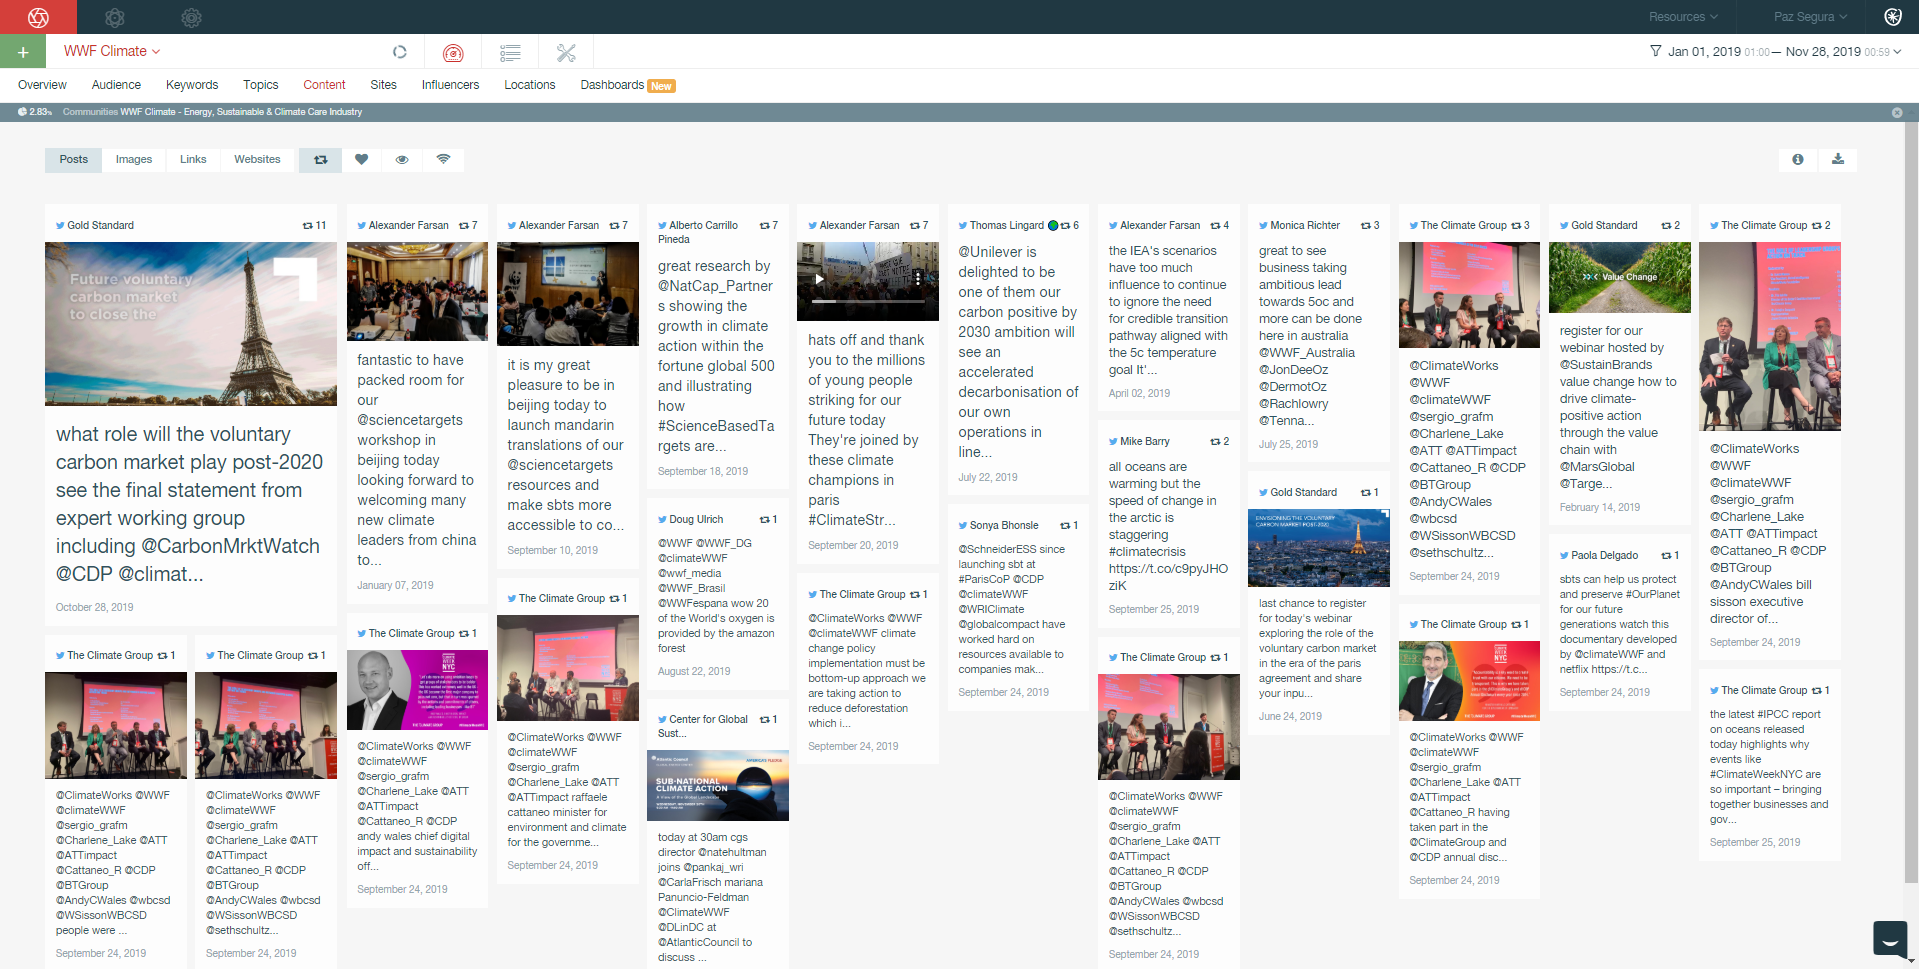Select the Content tab

pos(324,85)
